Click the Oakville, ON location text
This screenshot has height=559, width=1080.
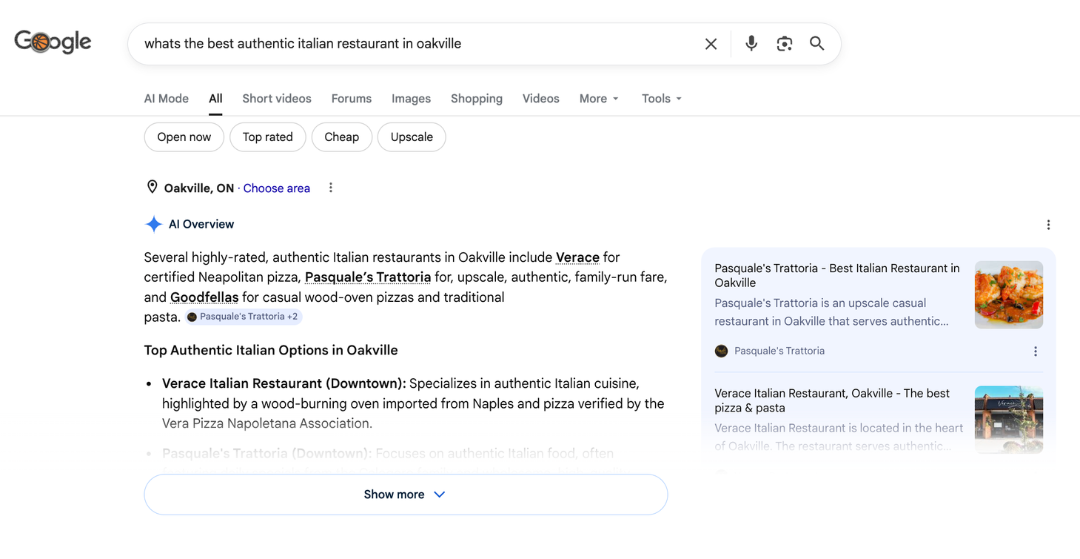pos(199,188)
